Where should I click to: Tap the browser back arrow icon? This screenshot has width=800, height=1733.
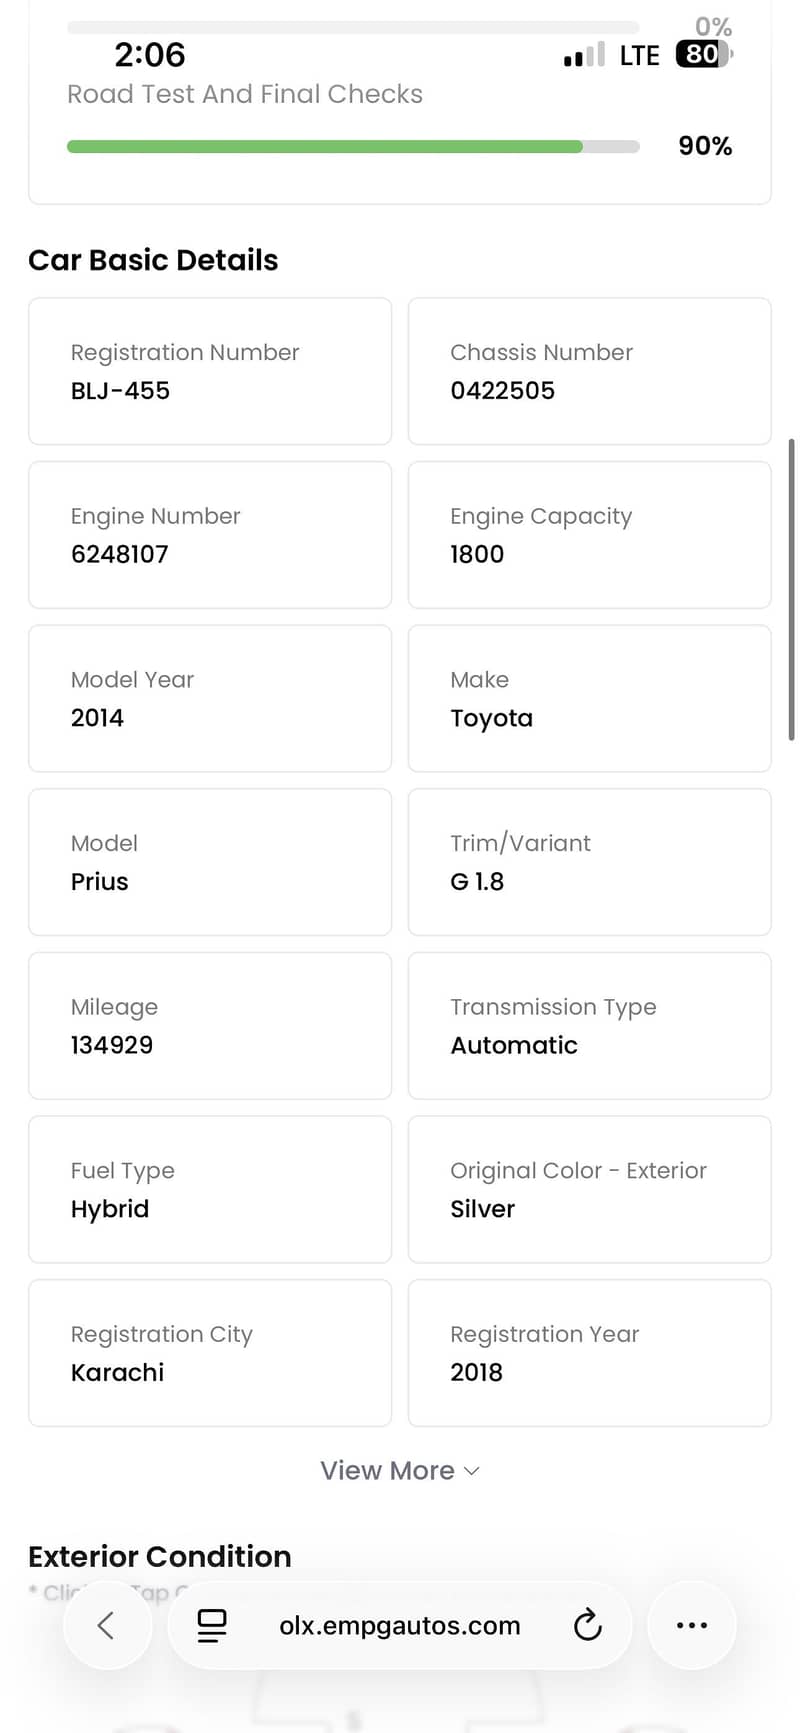[106, 1625]
